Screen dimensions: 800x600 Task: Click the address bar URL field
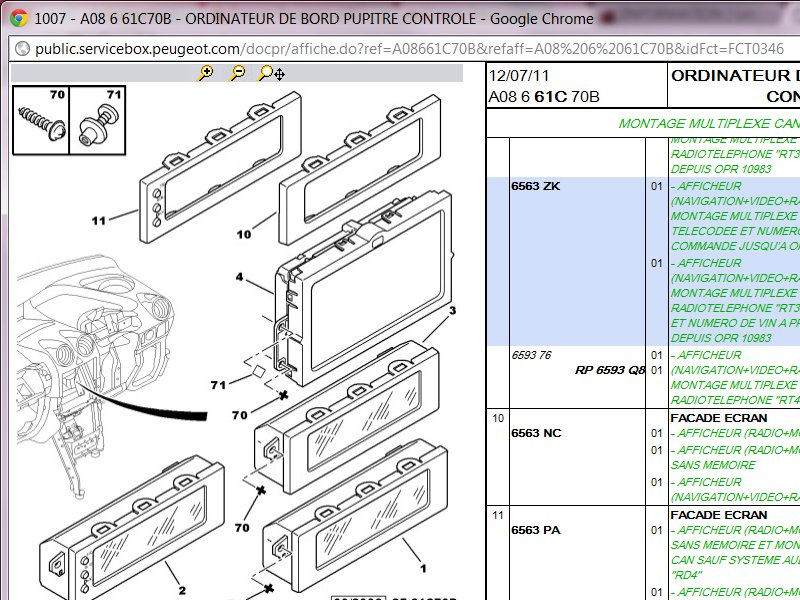pyautogui.click(x=409, y=49)
